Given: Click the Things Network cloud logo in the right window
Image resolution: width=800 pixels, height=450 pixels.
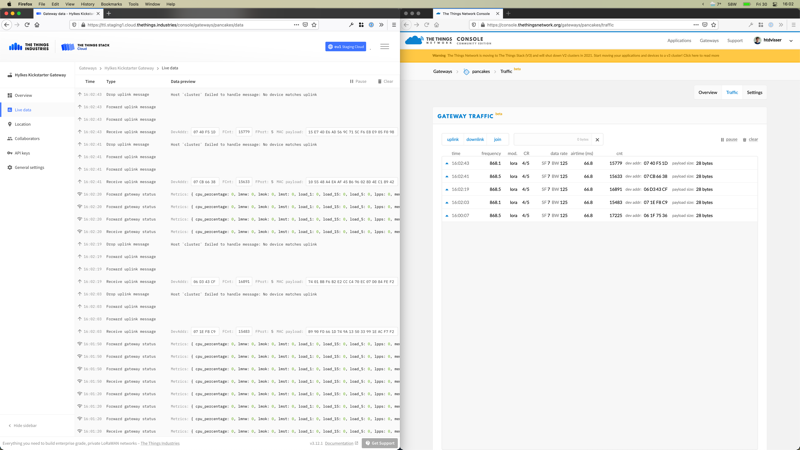Looking at the screenshot, I should pyautogui.click(x=414, y=40).
